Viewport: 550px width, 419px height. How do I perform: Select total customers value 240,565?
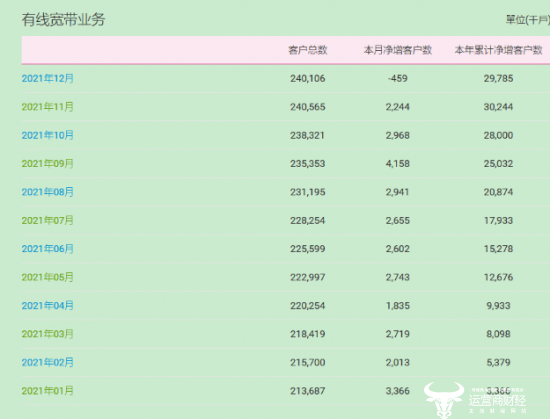[308, 107]
